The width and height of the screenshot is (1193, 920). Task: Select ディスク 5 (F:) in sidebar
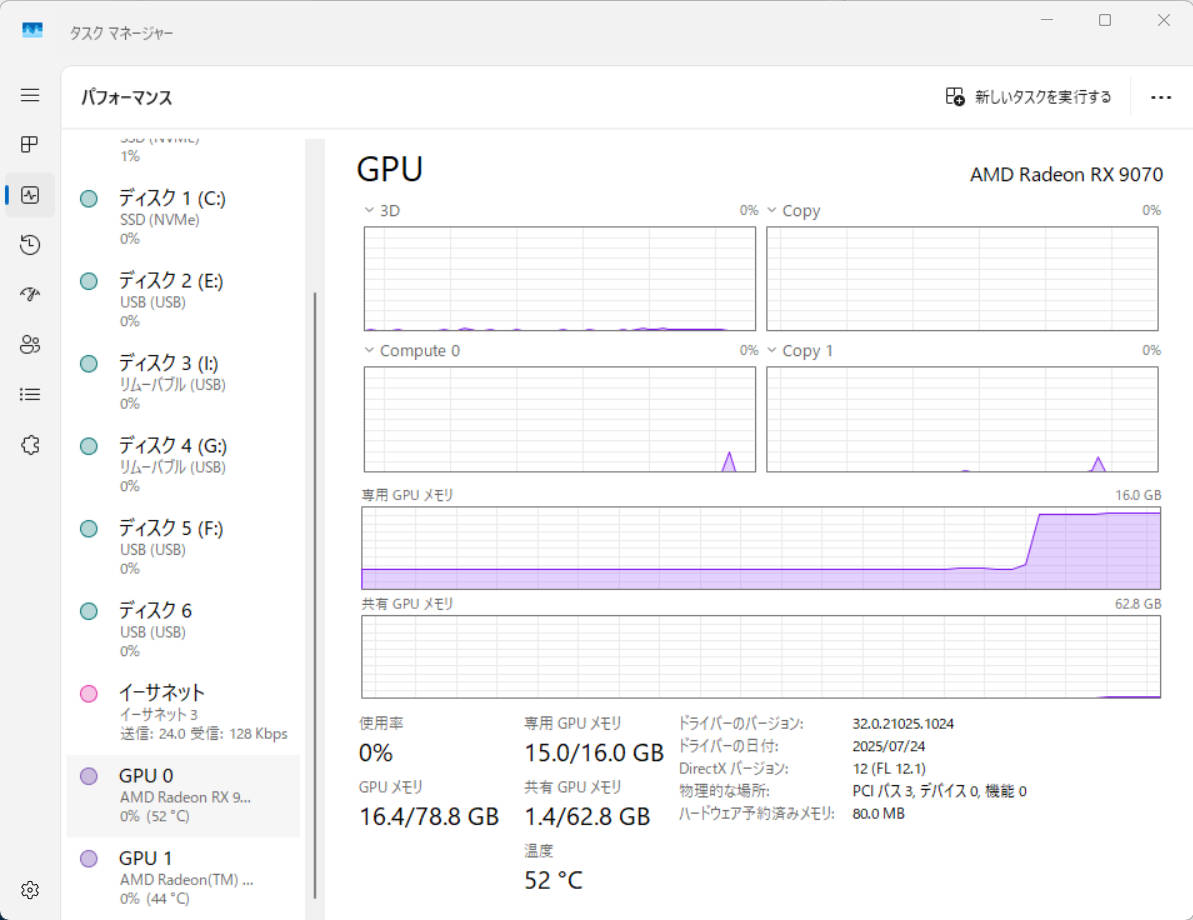click(183, 548)
